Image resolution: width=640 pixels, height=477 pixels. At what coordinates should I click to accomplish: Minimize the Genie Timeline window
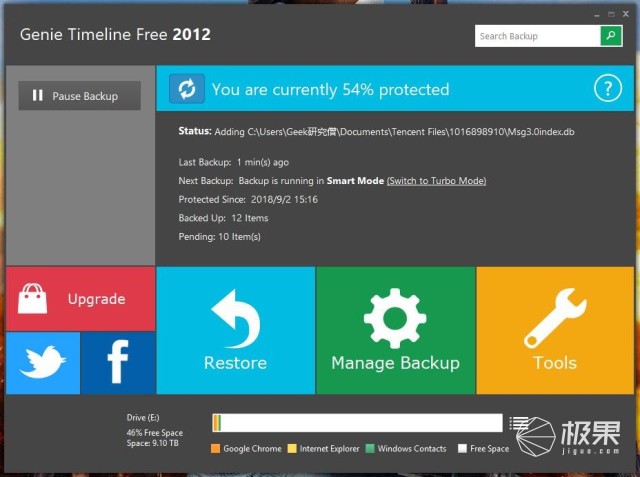[597, 14]
